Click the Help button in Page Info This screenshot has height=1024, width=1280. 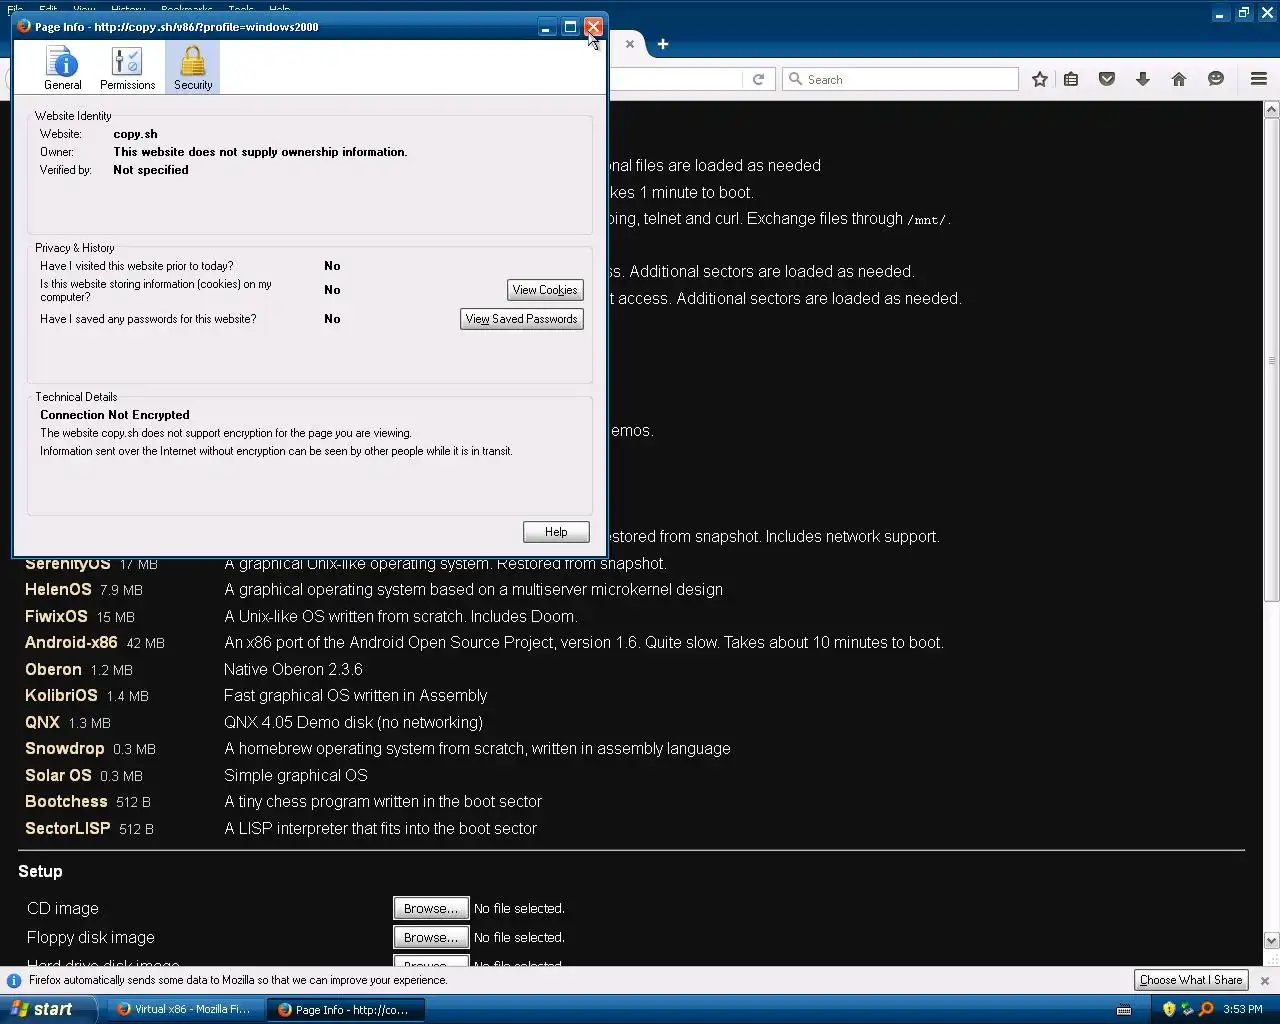[x=556, y=532]
